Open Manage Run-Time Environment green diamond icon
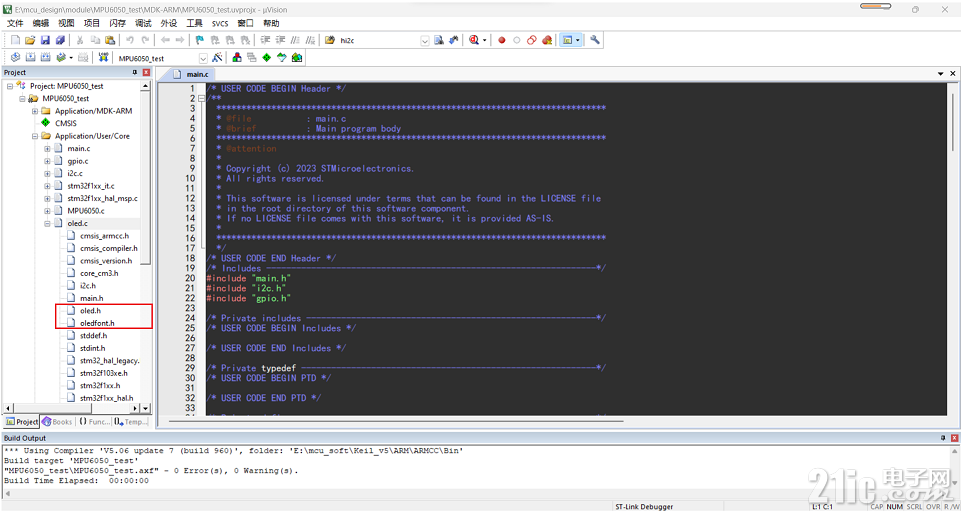The height and width of the screenshot is (511, 962). [266, 58]
